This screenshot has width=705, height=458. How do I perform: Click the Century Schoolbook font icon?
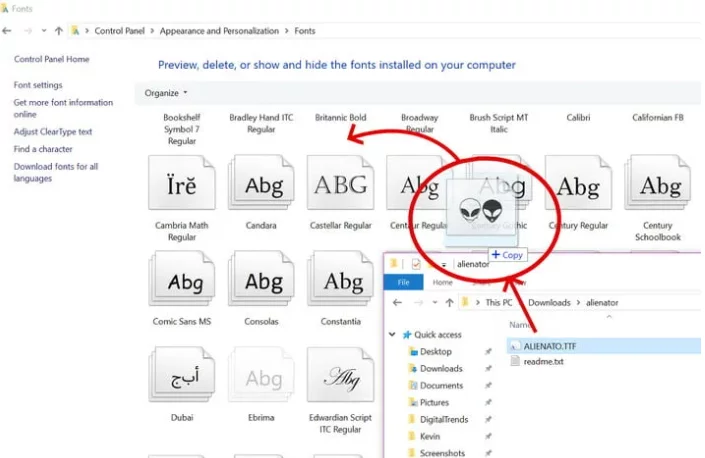658,186
